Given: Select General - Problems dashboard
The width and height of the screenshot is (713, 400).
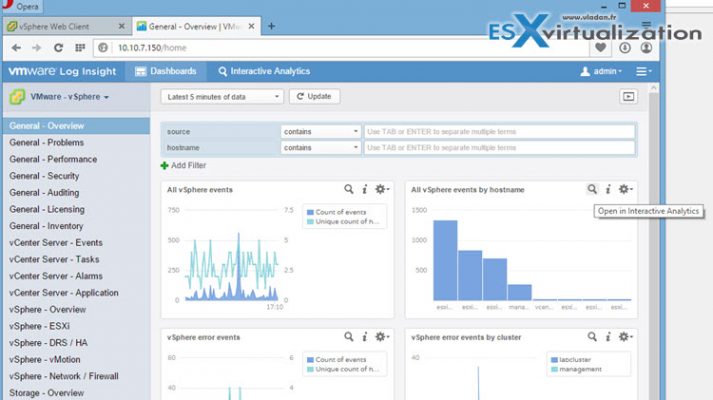Looking at the screenshot, I should [x=46, y=143].
